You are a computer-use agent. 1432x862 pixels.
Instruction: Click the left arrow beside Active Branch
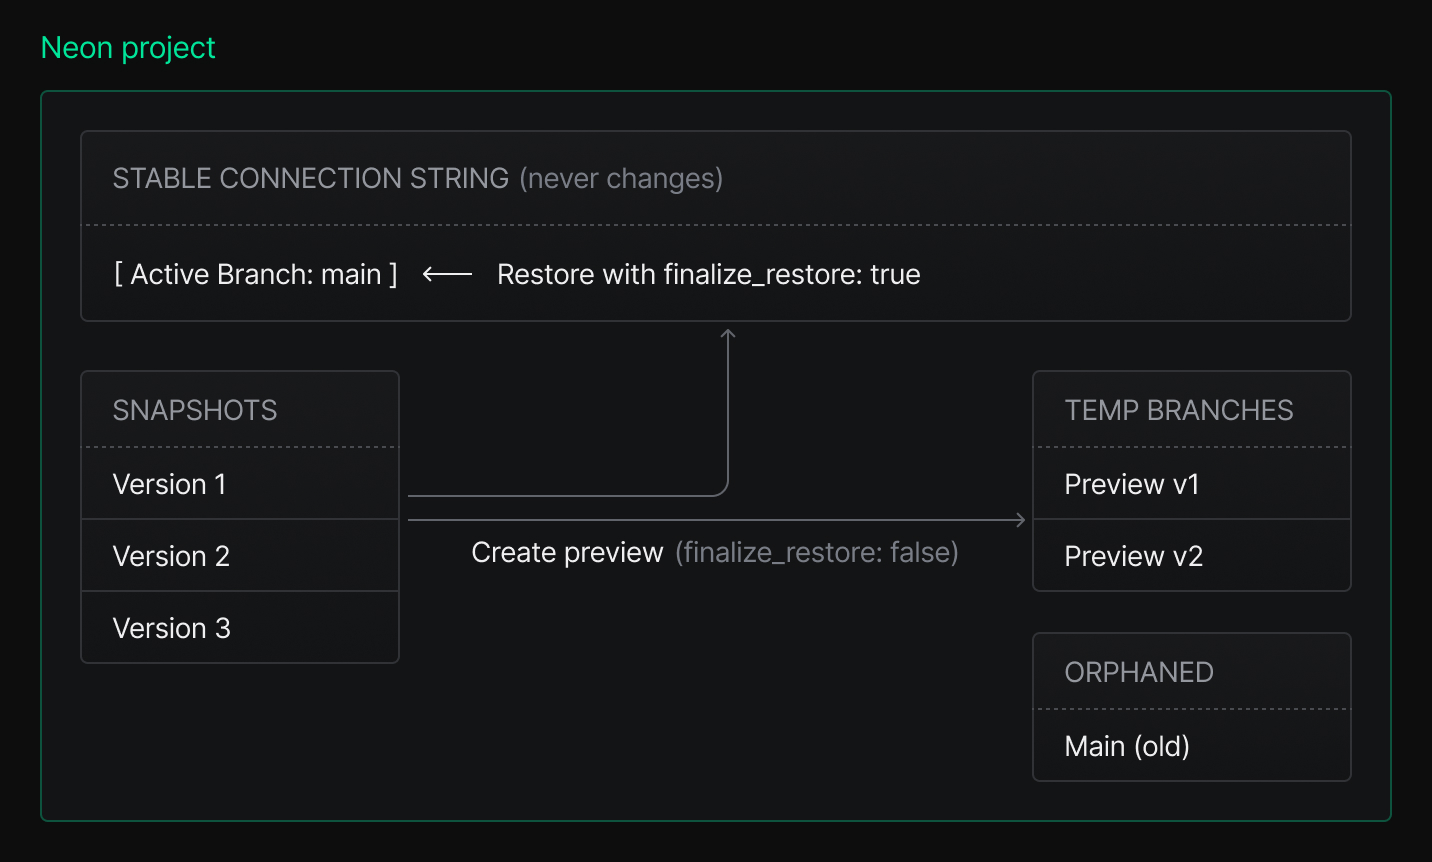447,274
